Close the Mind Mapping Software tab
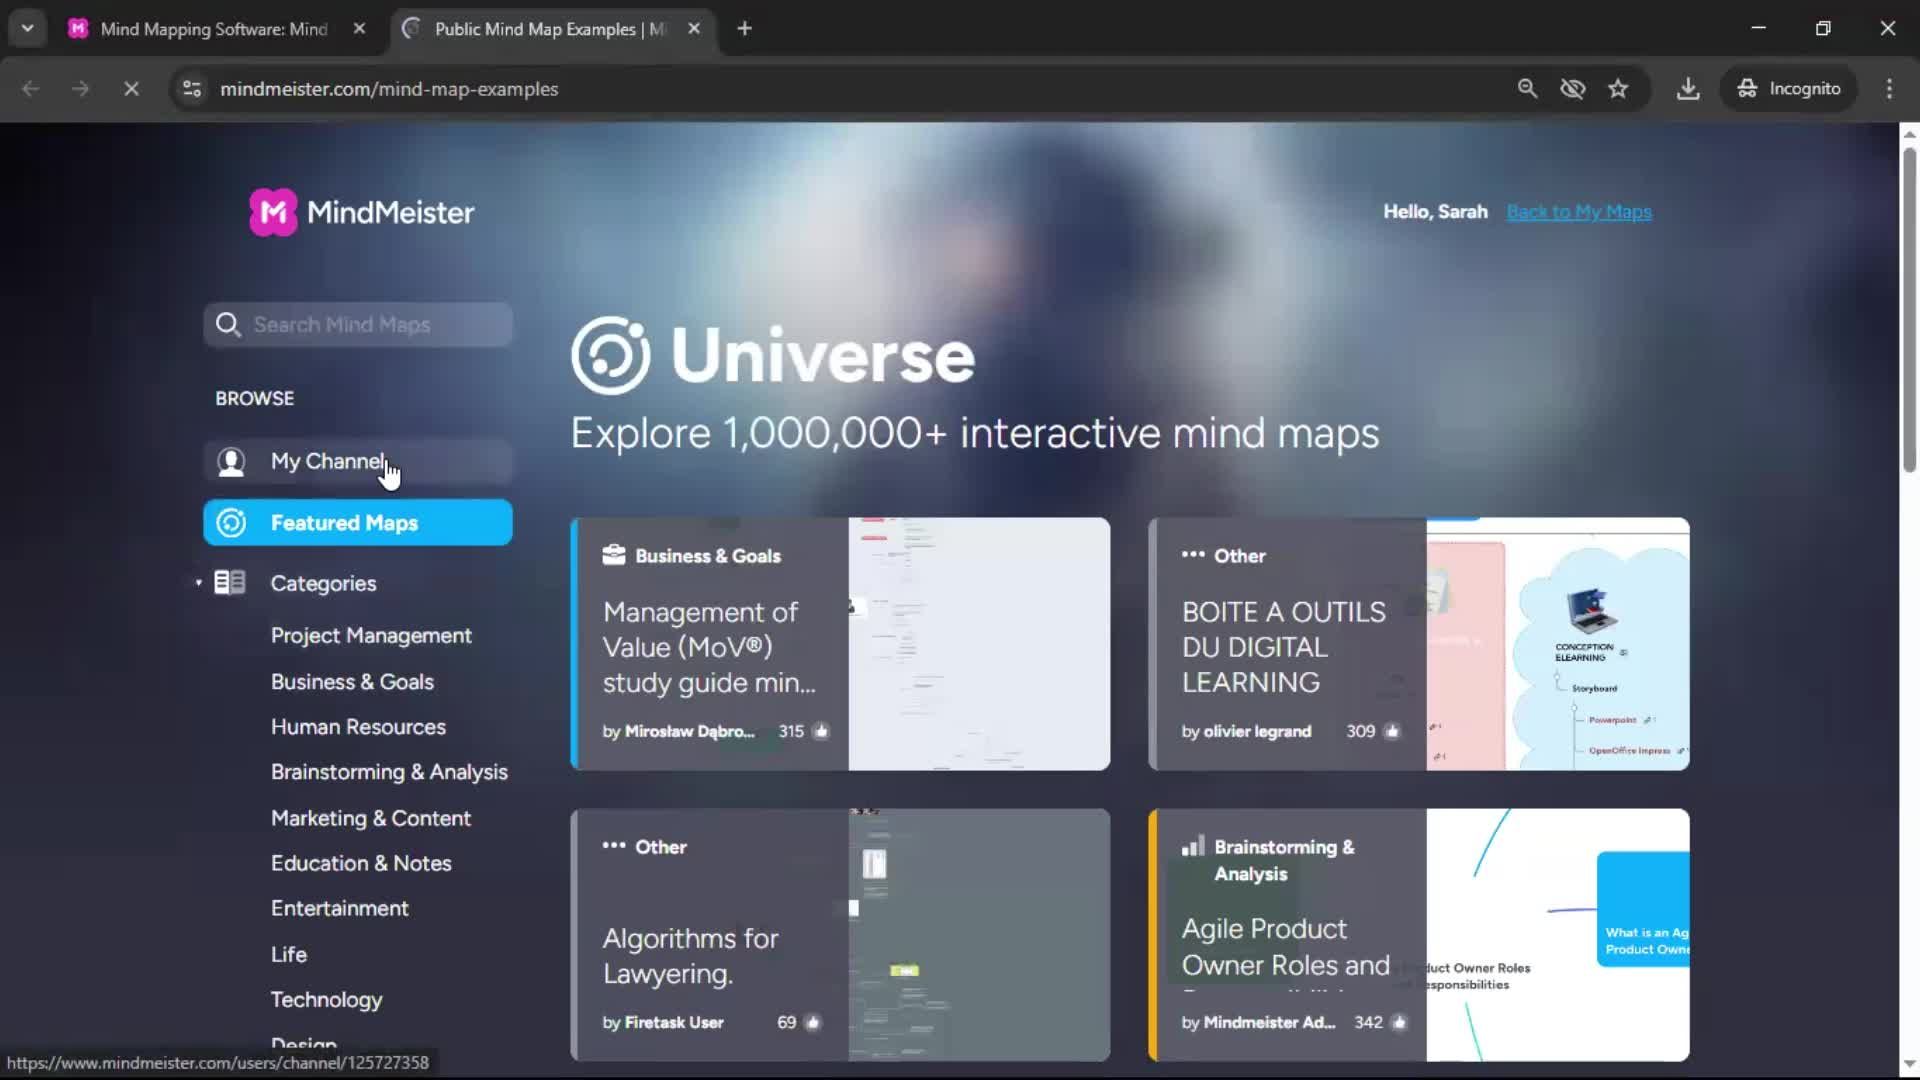The height and width of the screenshot is (1080, 1920). [359, 29]
